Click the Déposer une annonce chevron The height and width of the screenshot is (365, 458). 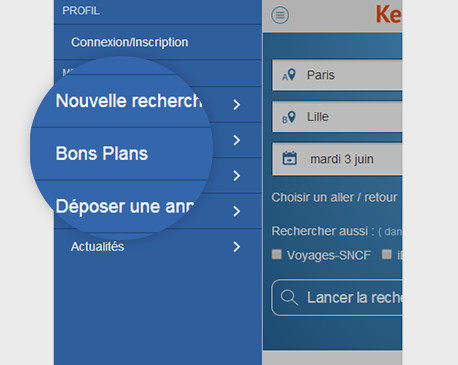[x=237, y=211]
